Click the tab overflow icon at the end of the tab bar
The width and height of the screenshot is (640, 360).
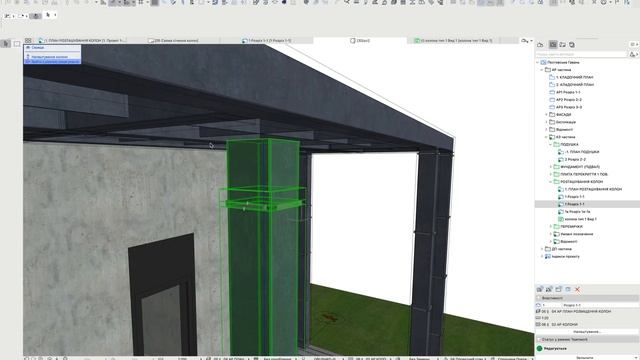coord(527,40)
